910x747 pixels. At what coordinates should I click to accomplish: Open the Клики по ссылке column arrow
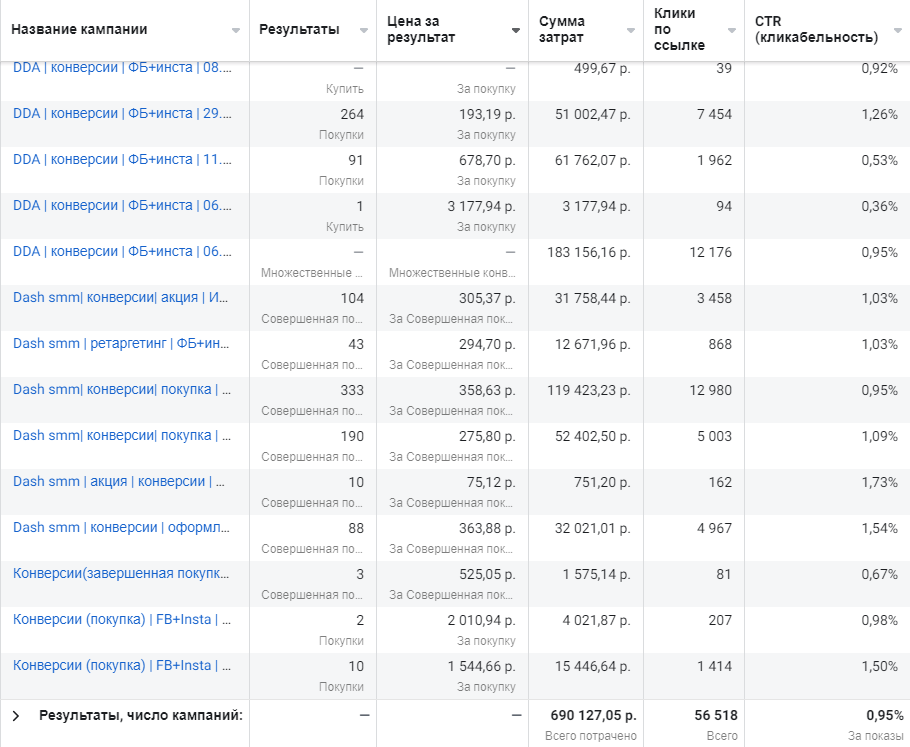pyautogui.click(x=732, y=30)
